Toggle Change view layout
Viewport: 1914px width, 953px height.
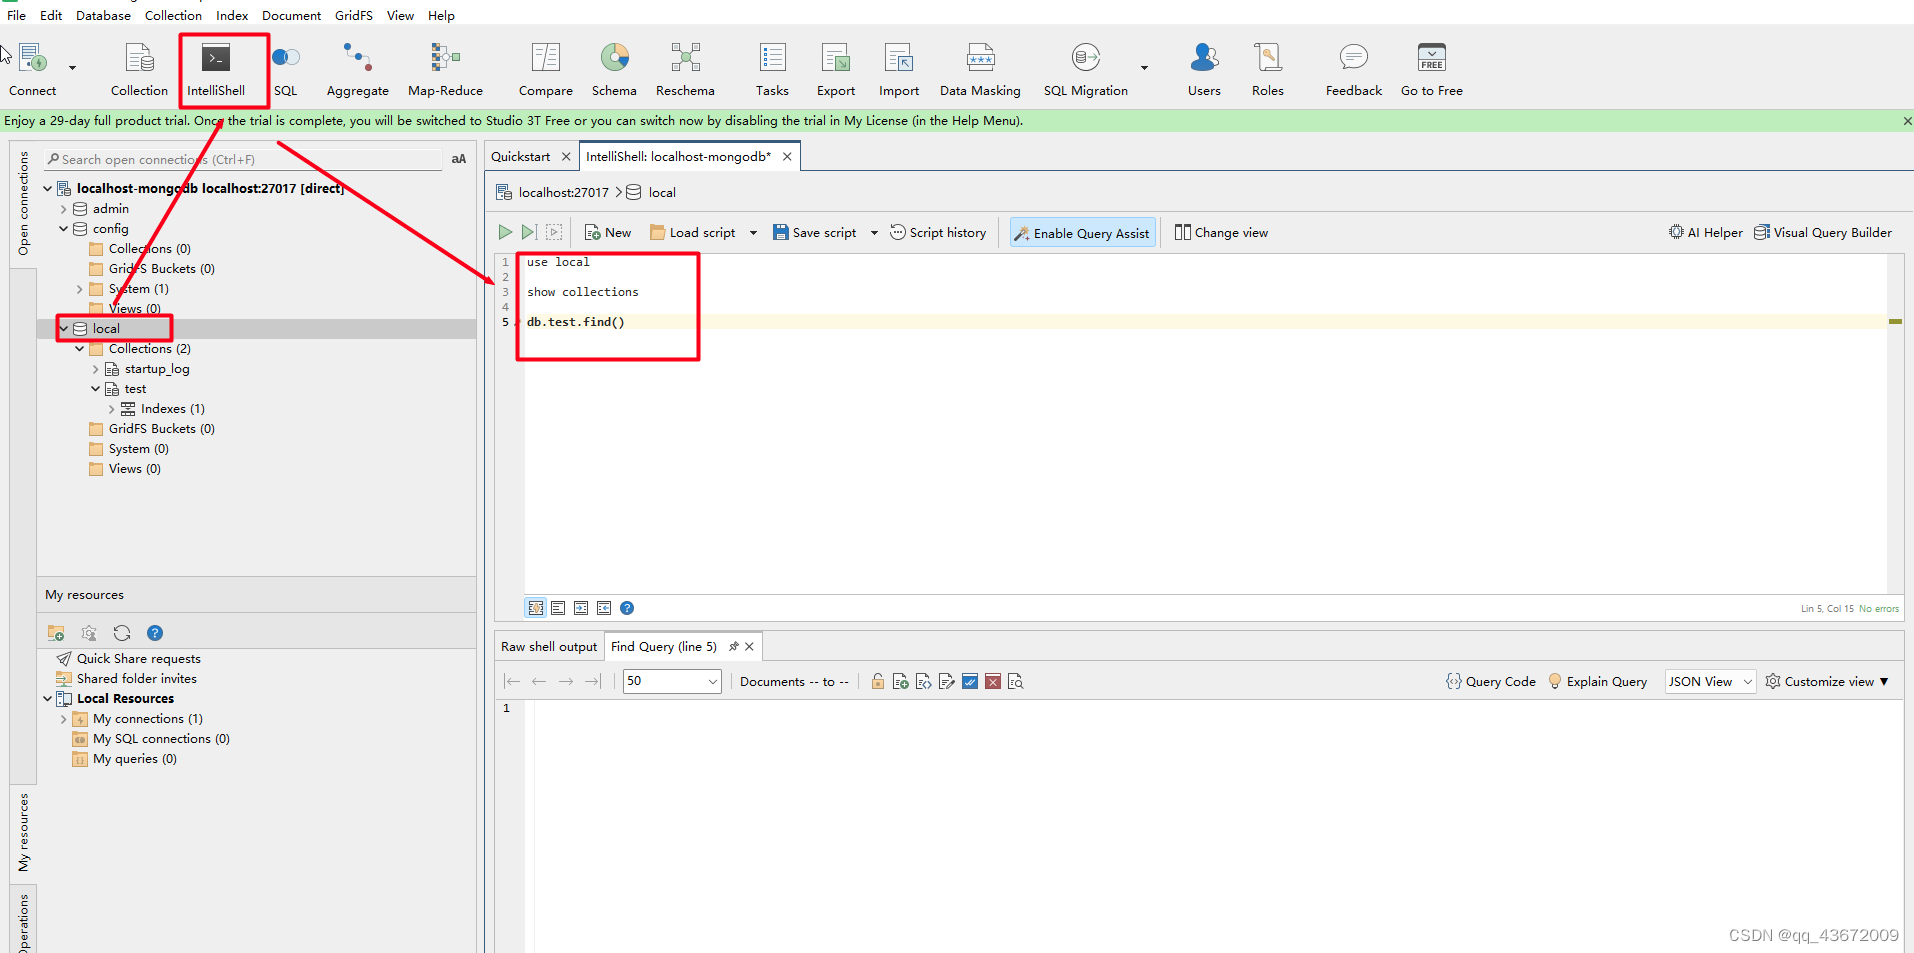(x=1221, y=233)
